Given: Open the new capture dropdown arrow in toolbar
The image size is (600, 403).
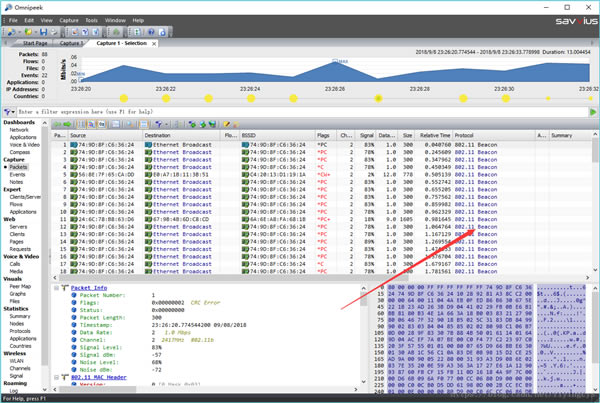Looking at the screenshot, I should pos(20,32).
